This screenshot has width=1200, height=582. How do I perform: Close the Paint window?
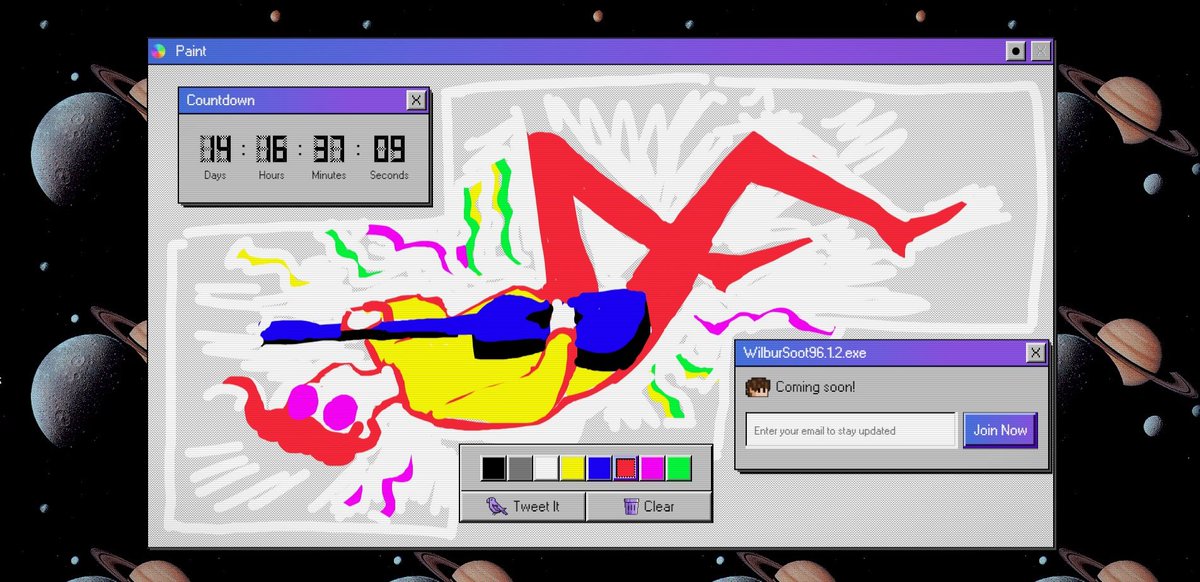click(1041, 51)
